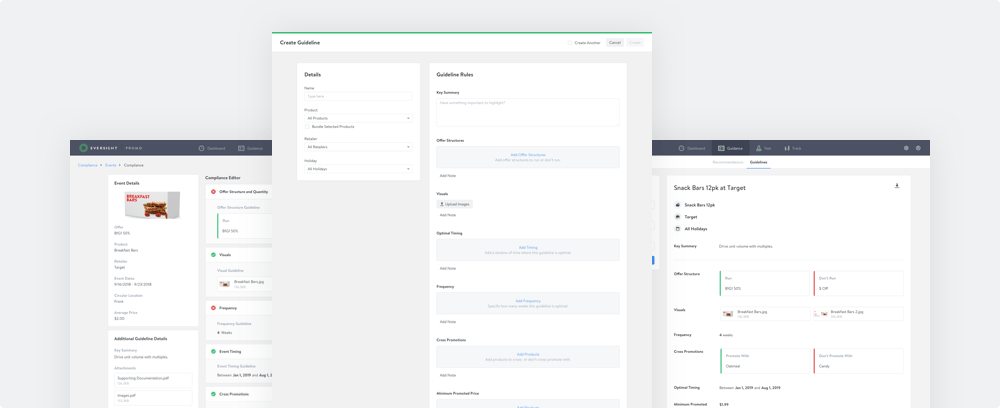Screen dimensions: 1000x408
Task: Click green check icon beside Visuals
Action: click(214, 254)
